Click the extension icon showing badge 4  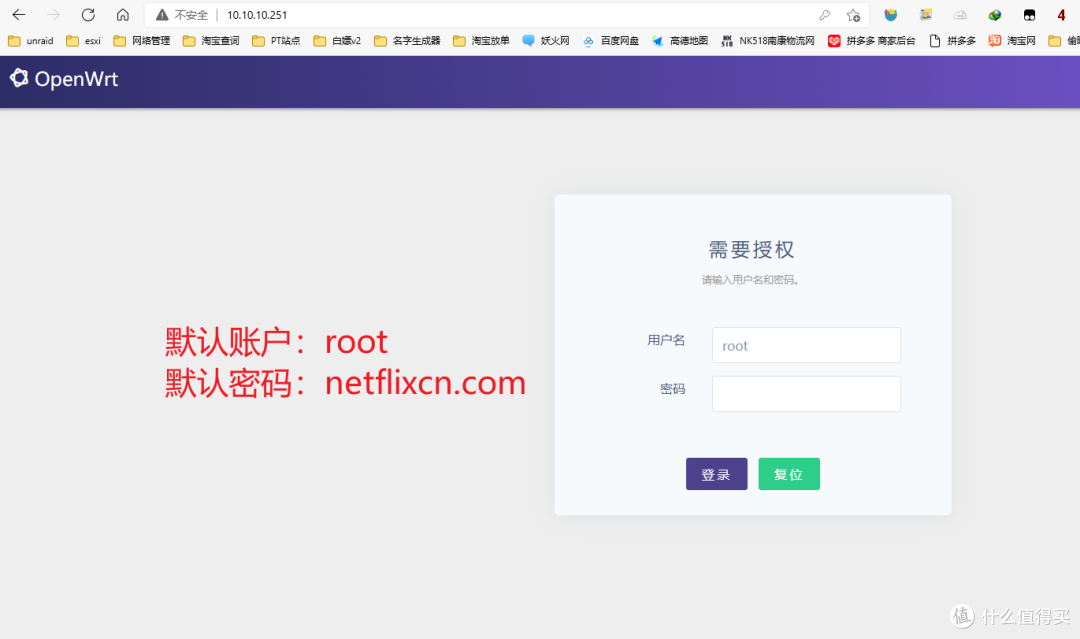point(1063,15)
